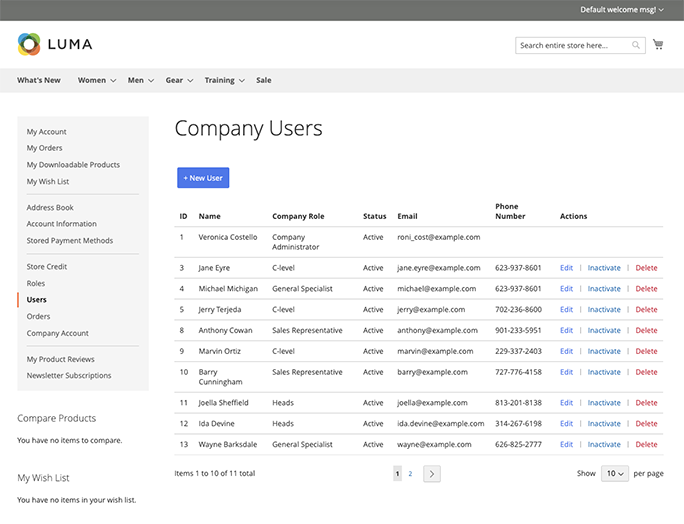Screen dimensions: 684x524
Task: Go to next page arrow
Action: (x=431, y=474)
